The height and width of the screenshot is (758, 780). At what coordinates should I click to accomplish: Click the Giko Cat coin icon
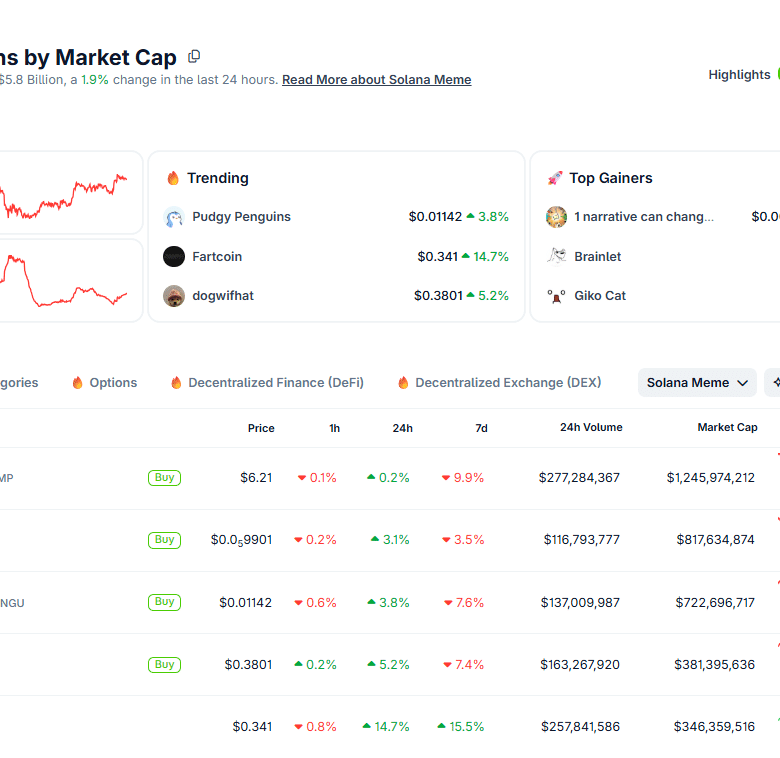[557, 296]
